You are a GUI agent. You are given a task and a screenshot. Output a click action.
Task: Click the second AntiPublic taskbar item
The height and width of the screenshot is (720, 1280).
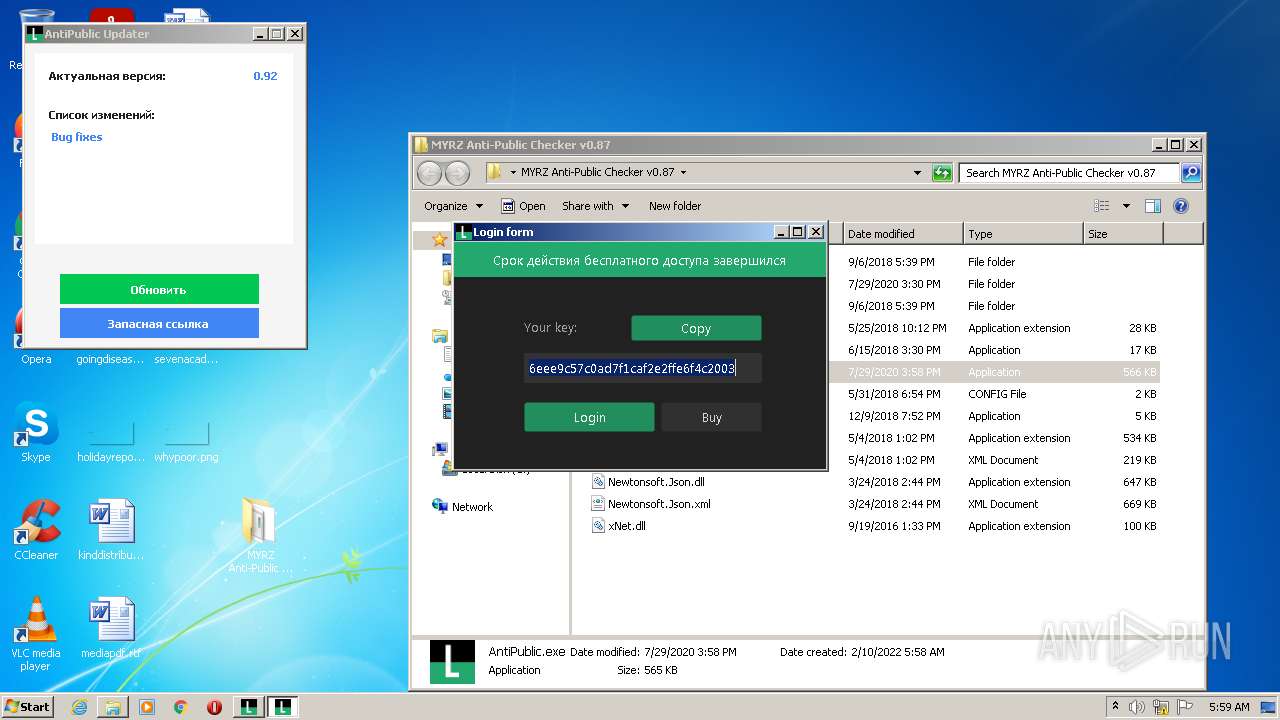coord(283,707)
